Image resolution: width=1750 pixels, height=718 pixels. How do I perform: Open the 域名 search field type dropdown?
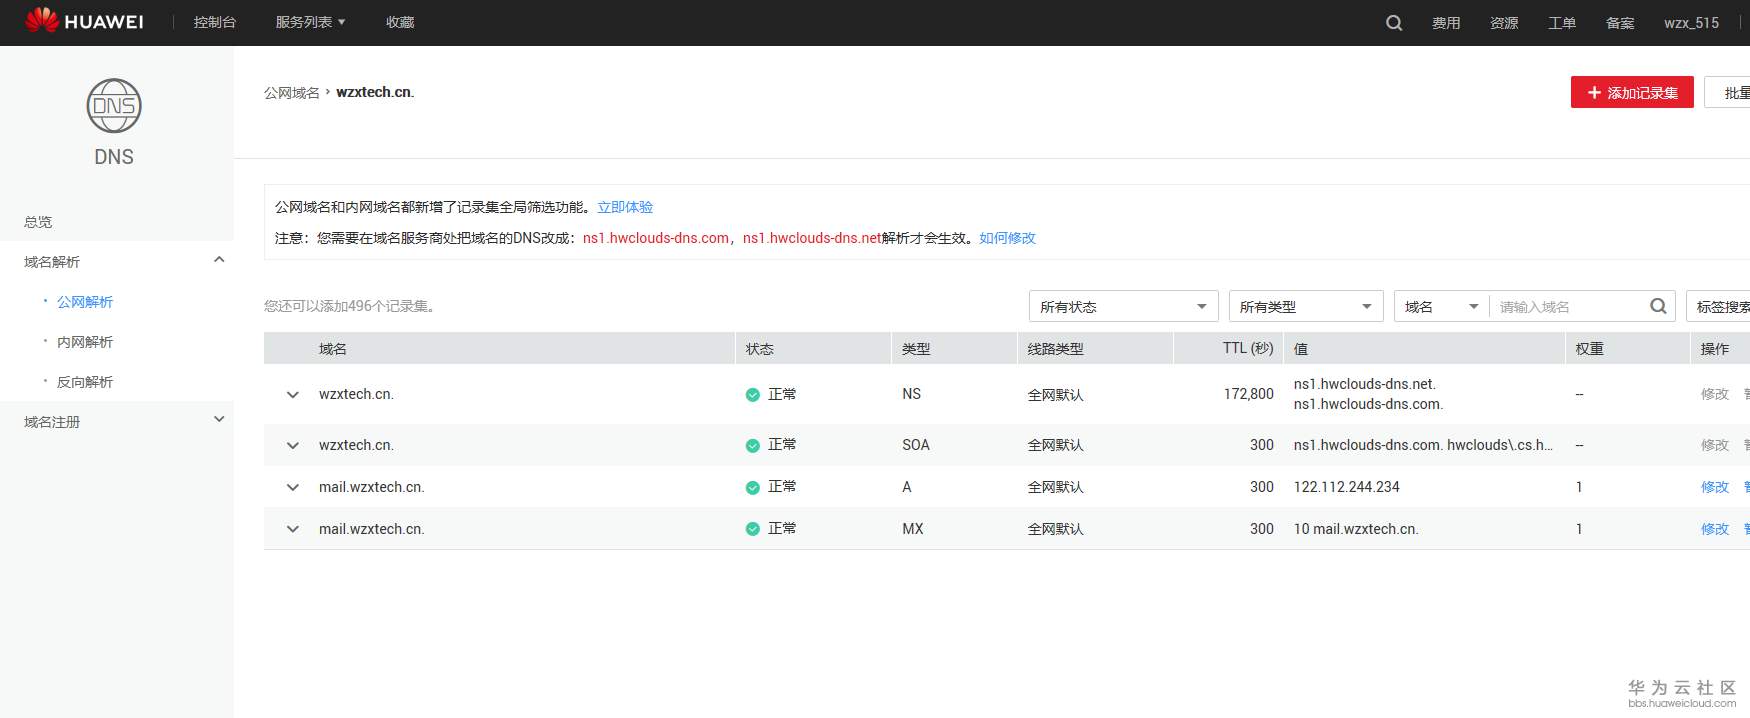pos(1441,306)
